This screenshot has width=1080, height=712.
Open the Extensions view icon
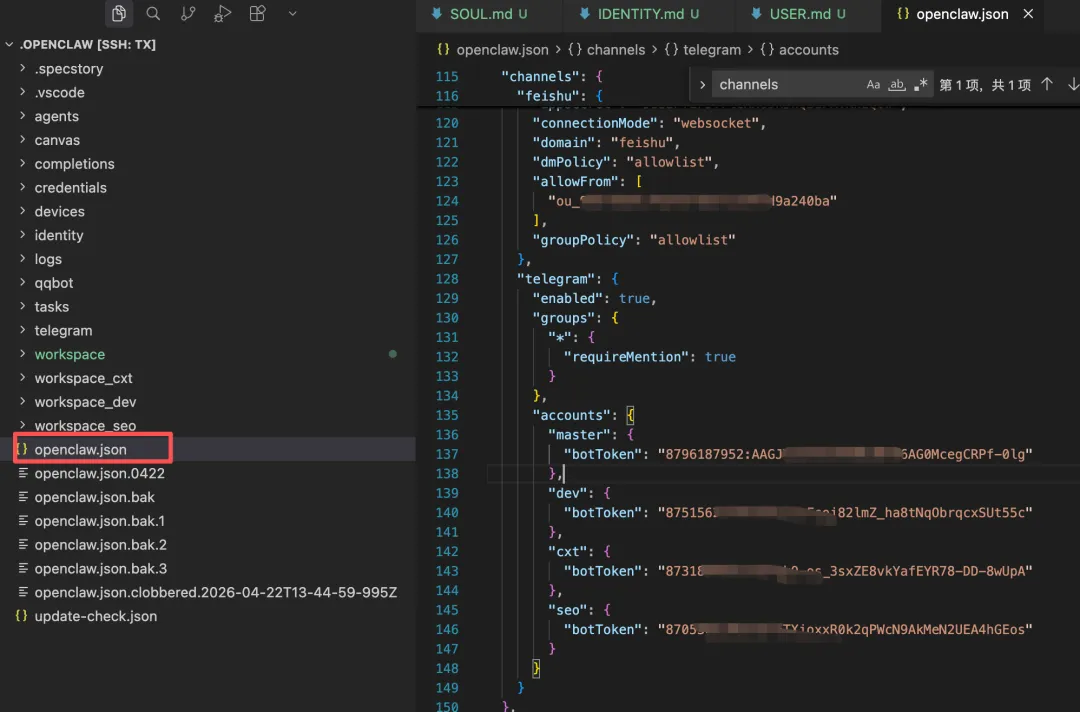coord(258,14)
